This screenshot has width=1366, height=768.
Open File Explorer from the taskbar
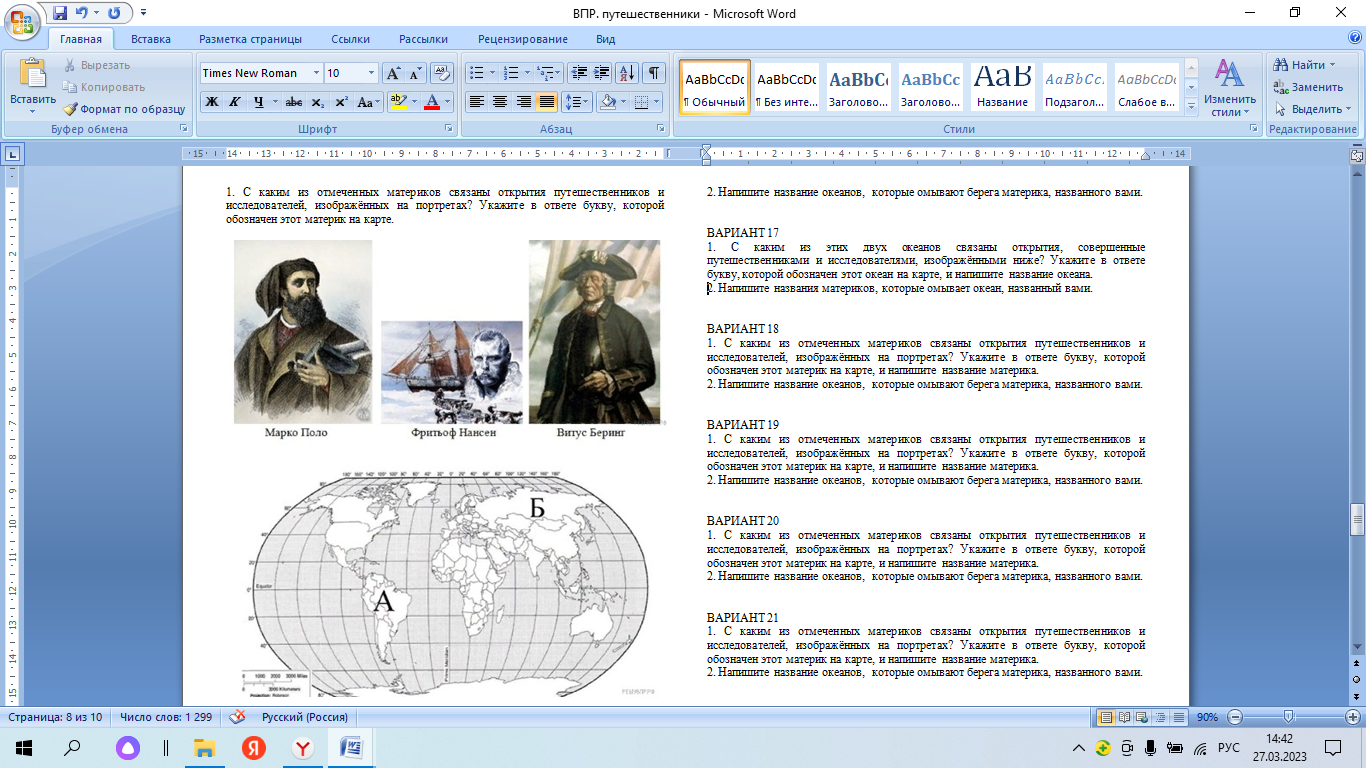click(x=204, y=747)
